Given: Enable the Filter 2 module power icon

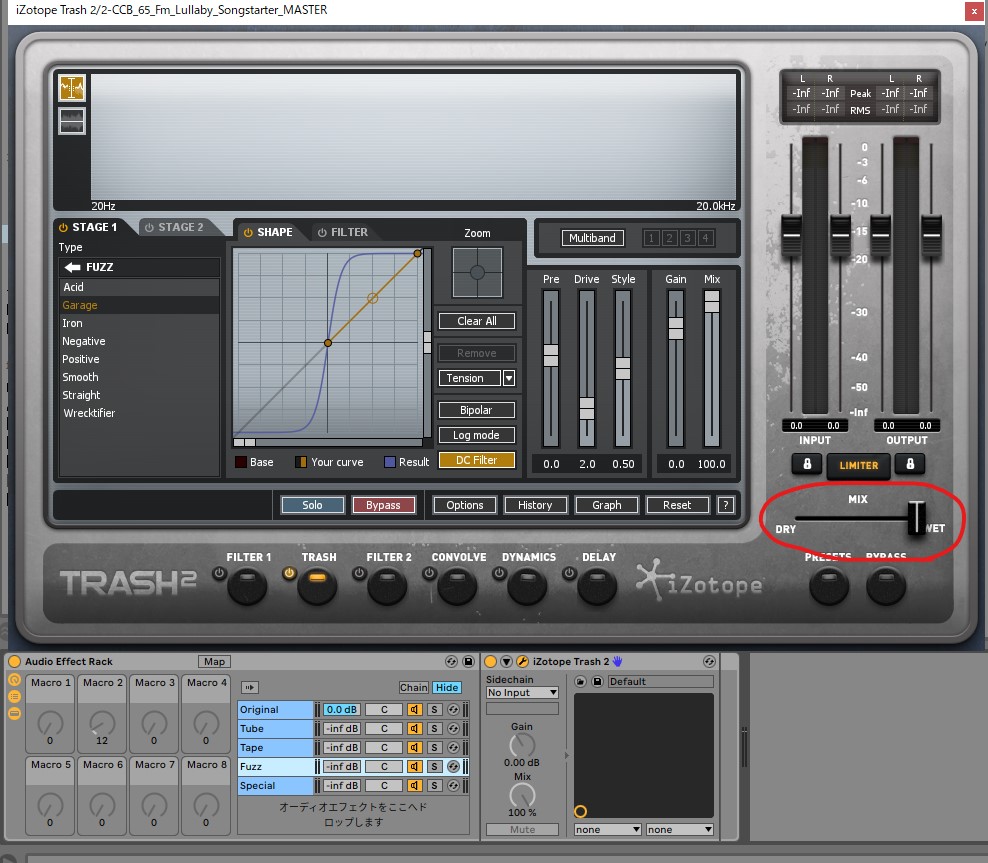Looking at the screenshot, I should (359, 573).
